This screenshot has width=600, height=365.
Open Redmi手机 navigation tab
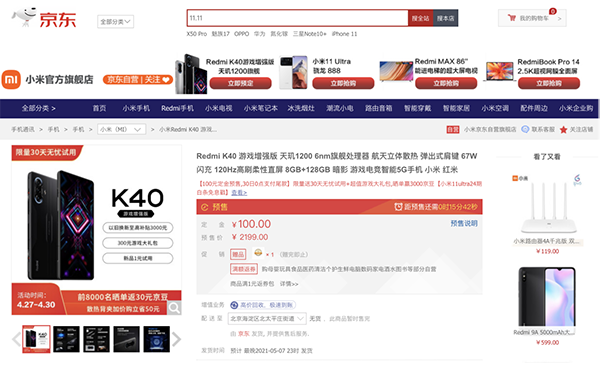point(177,108)
